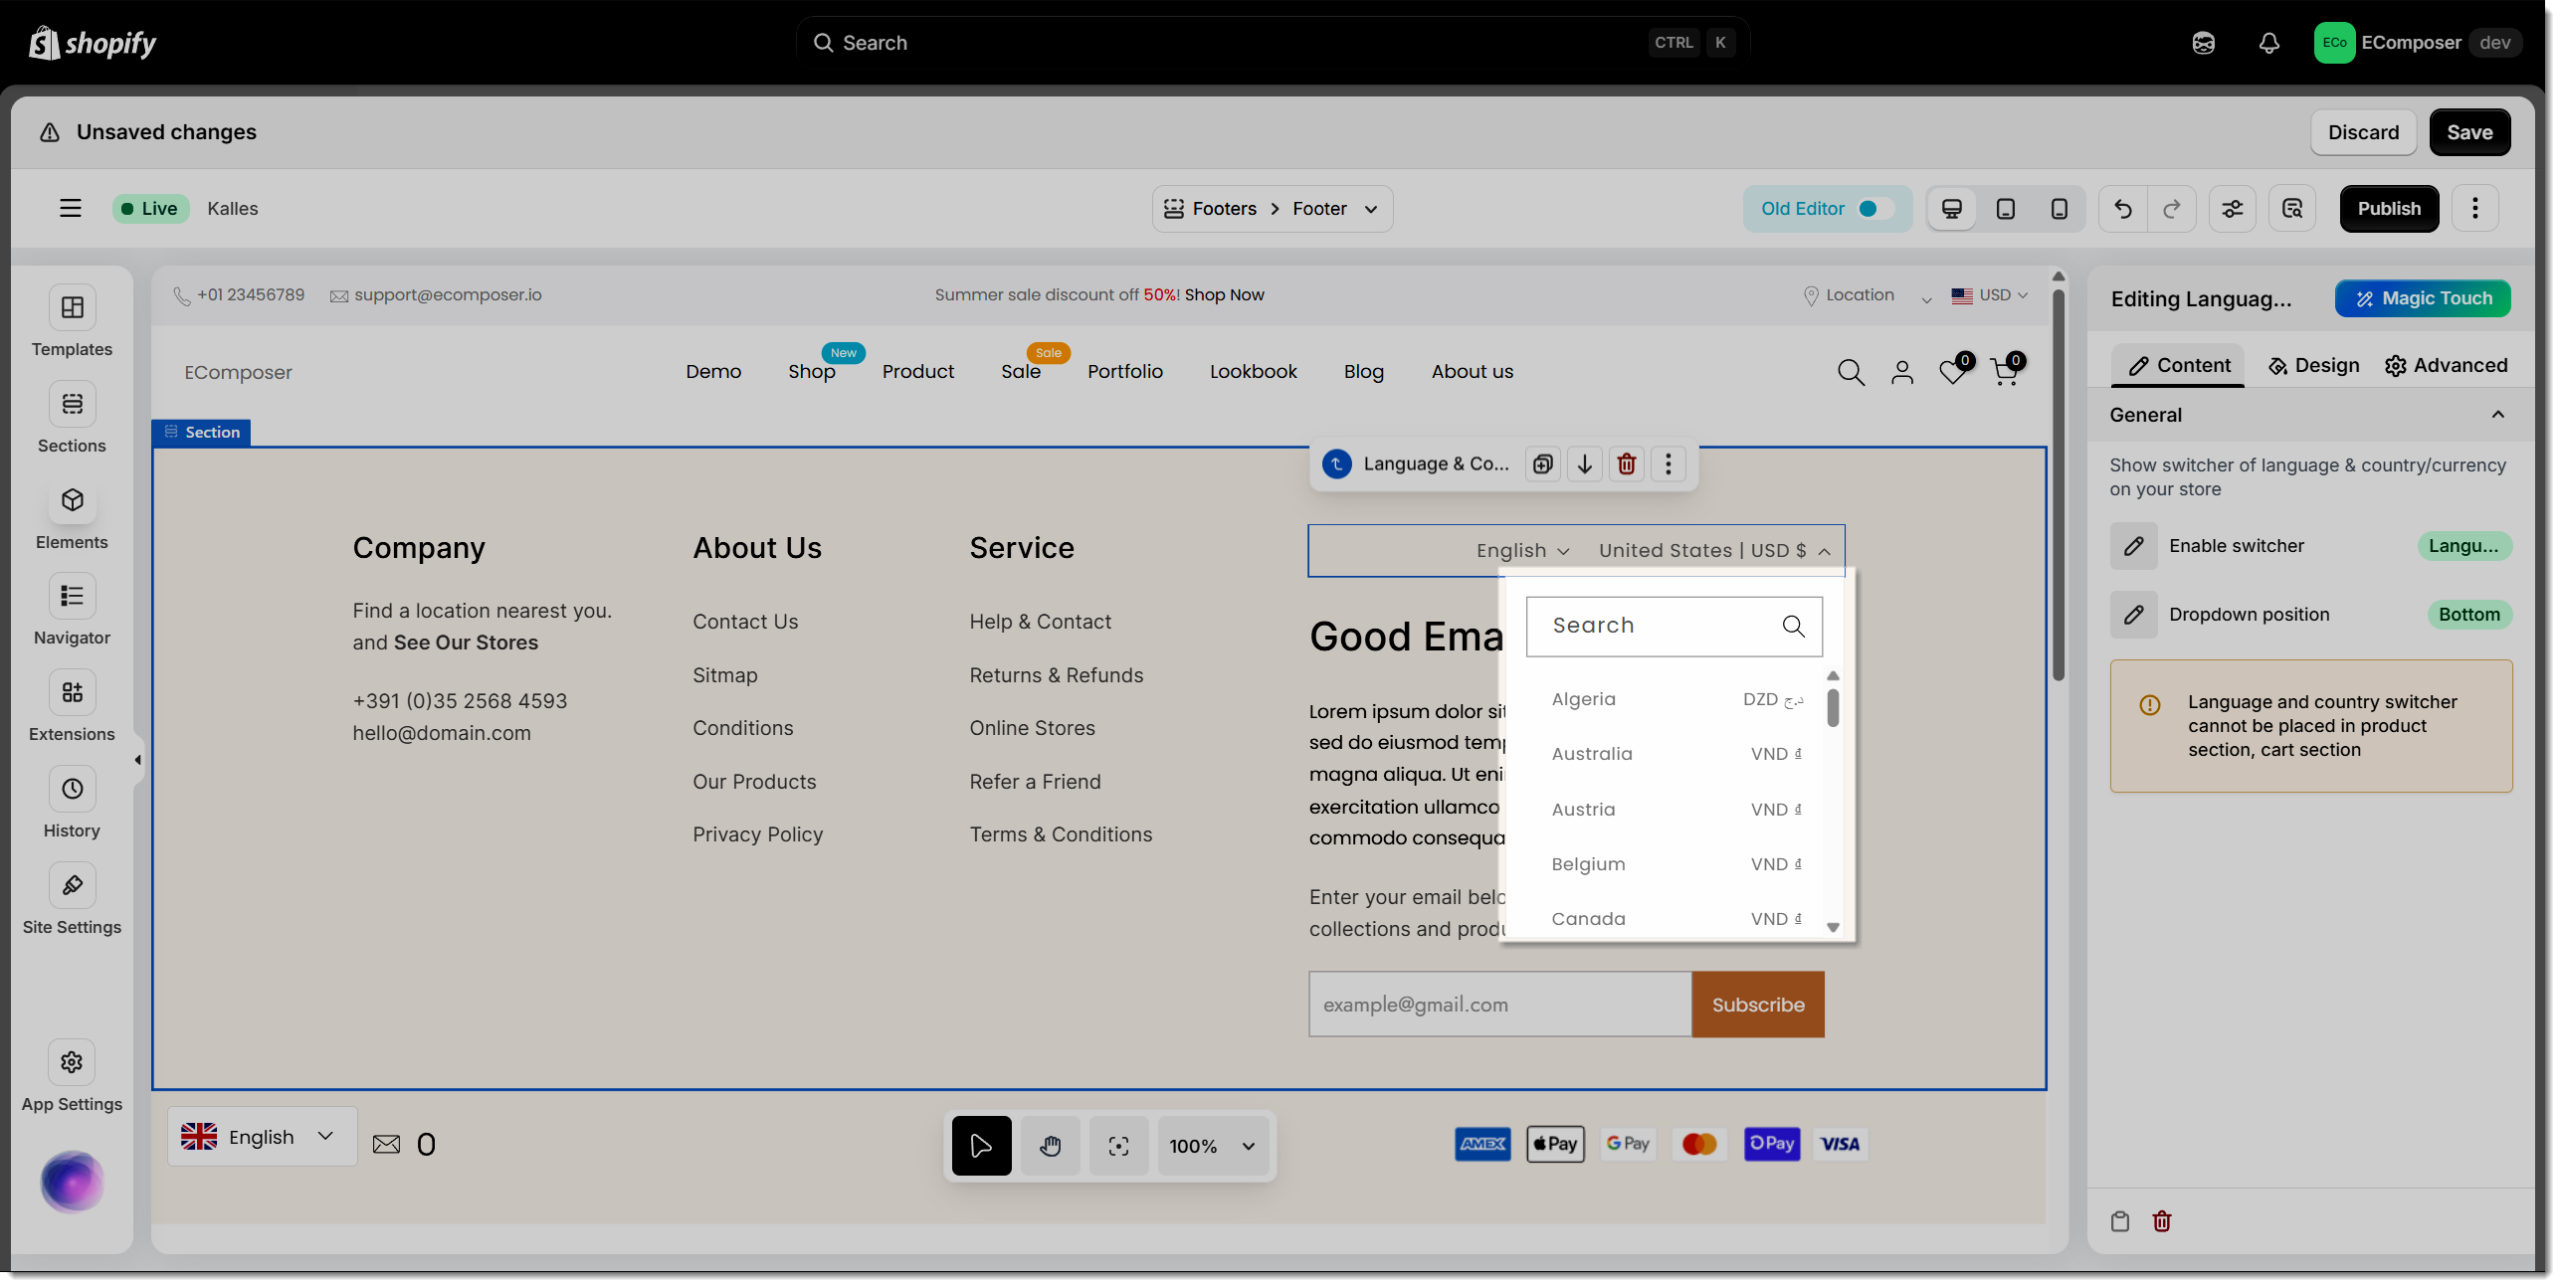Viewport: 2560px width, 1287px height.
Task: Collapse the General section
Action: point(2497,415)
